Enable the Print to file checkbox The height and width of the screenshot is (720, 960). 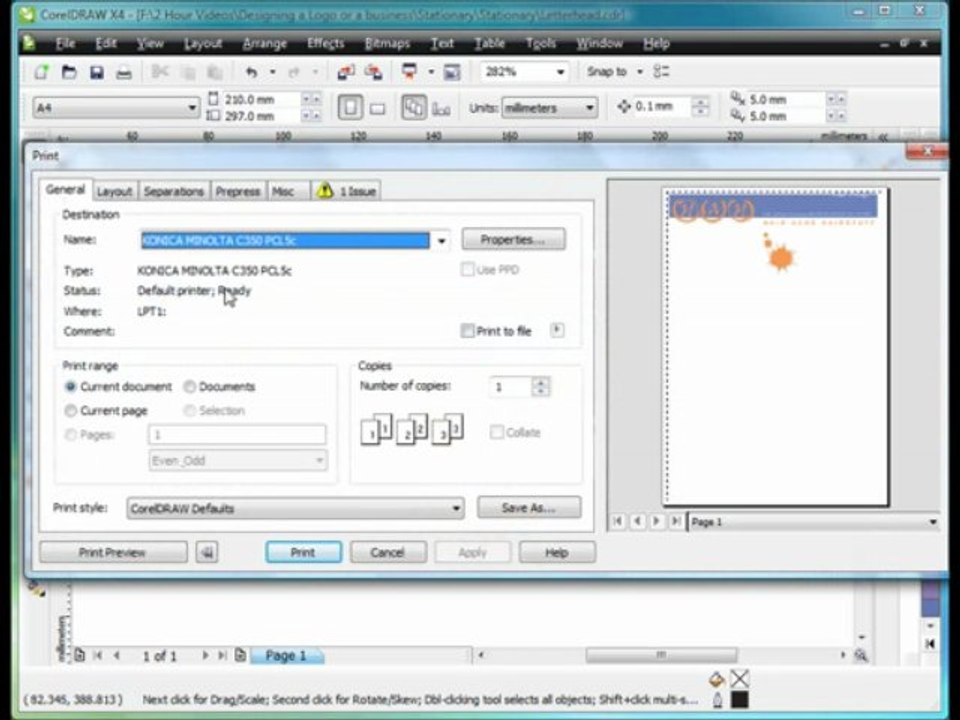pos(467,331)
